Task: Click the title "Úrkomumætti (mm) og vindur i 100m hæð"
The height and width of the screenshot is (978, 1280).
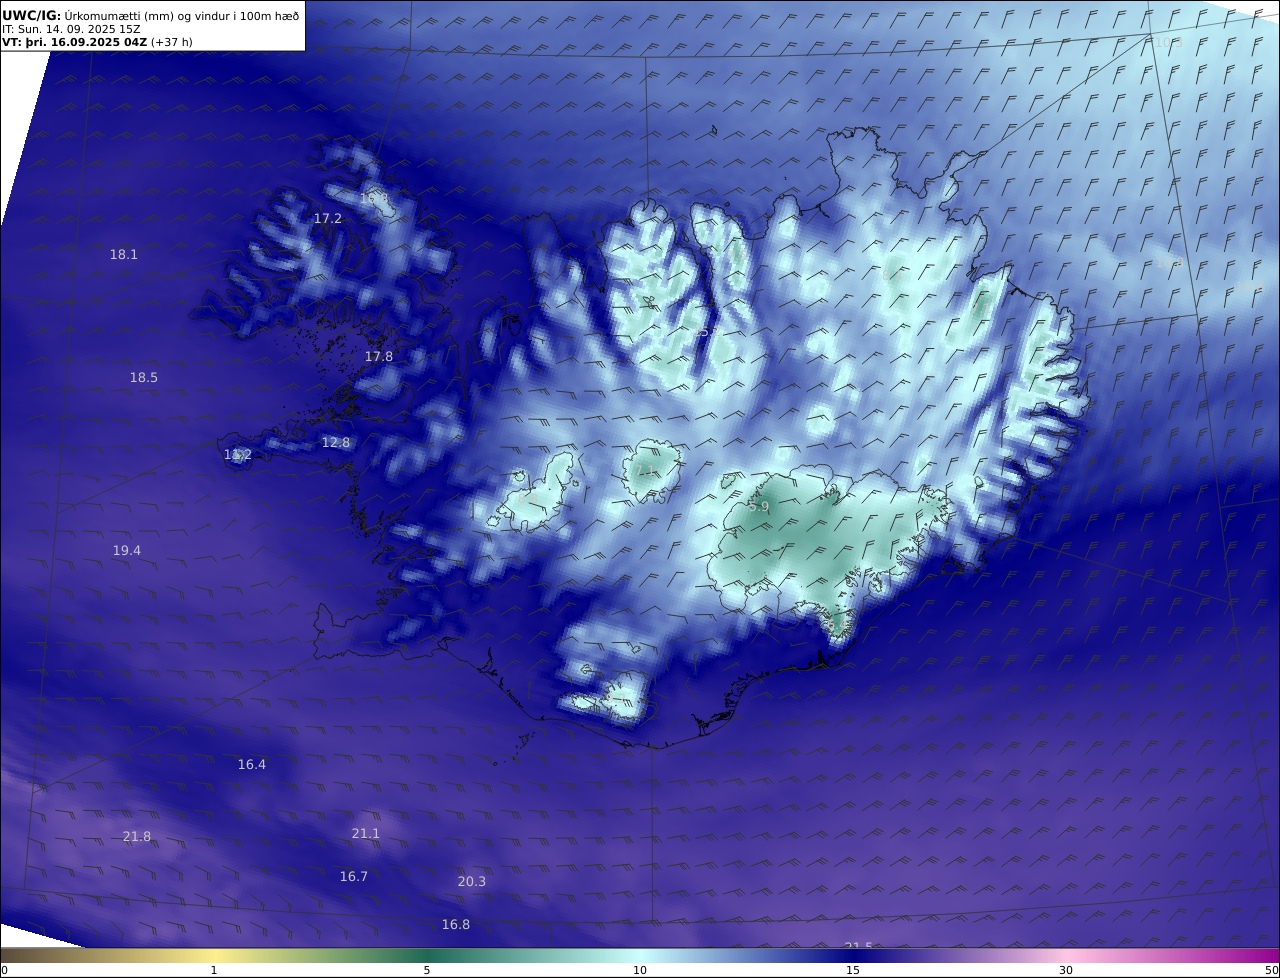Action: point(181,16)
